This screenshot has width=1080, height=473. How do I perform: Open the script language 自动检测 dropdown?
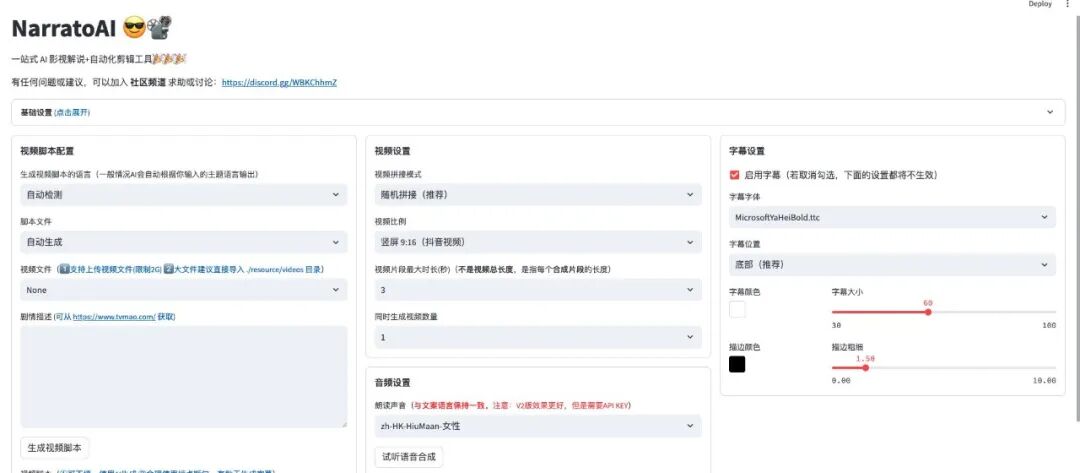(183, 195)
